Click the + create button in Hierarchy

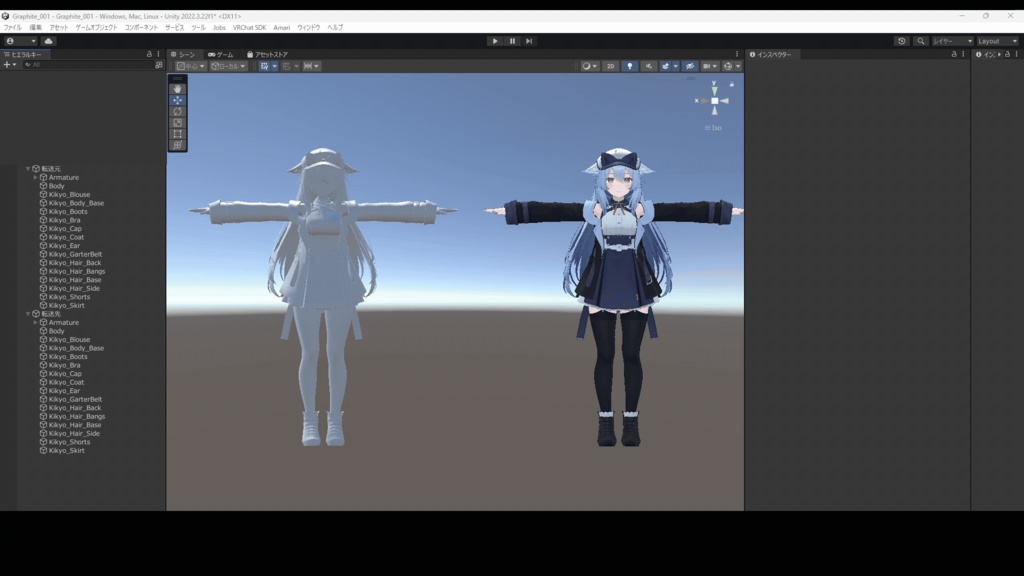[7, 64]
